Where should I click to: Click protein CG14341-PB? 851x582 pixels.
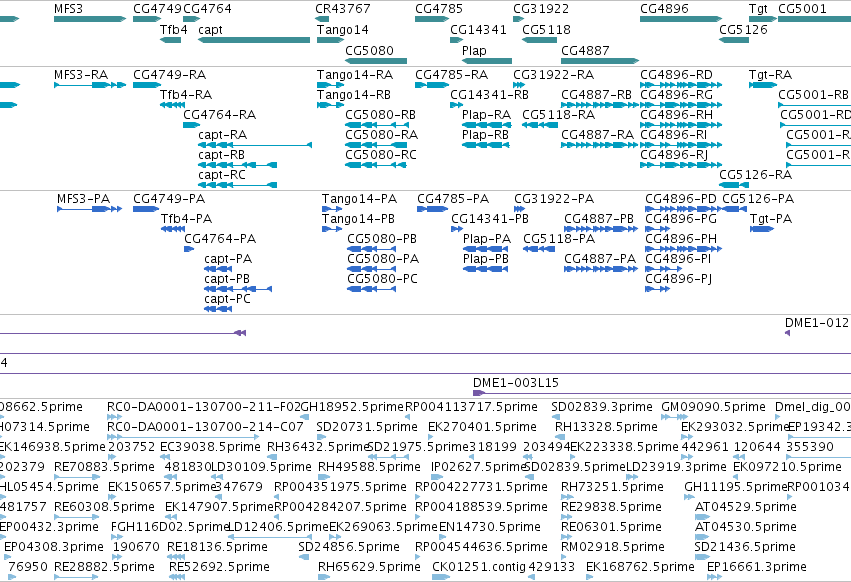[457, 229]
